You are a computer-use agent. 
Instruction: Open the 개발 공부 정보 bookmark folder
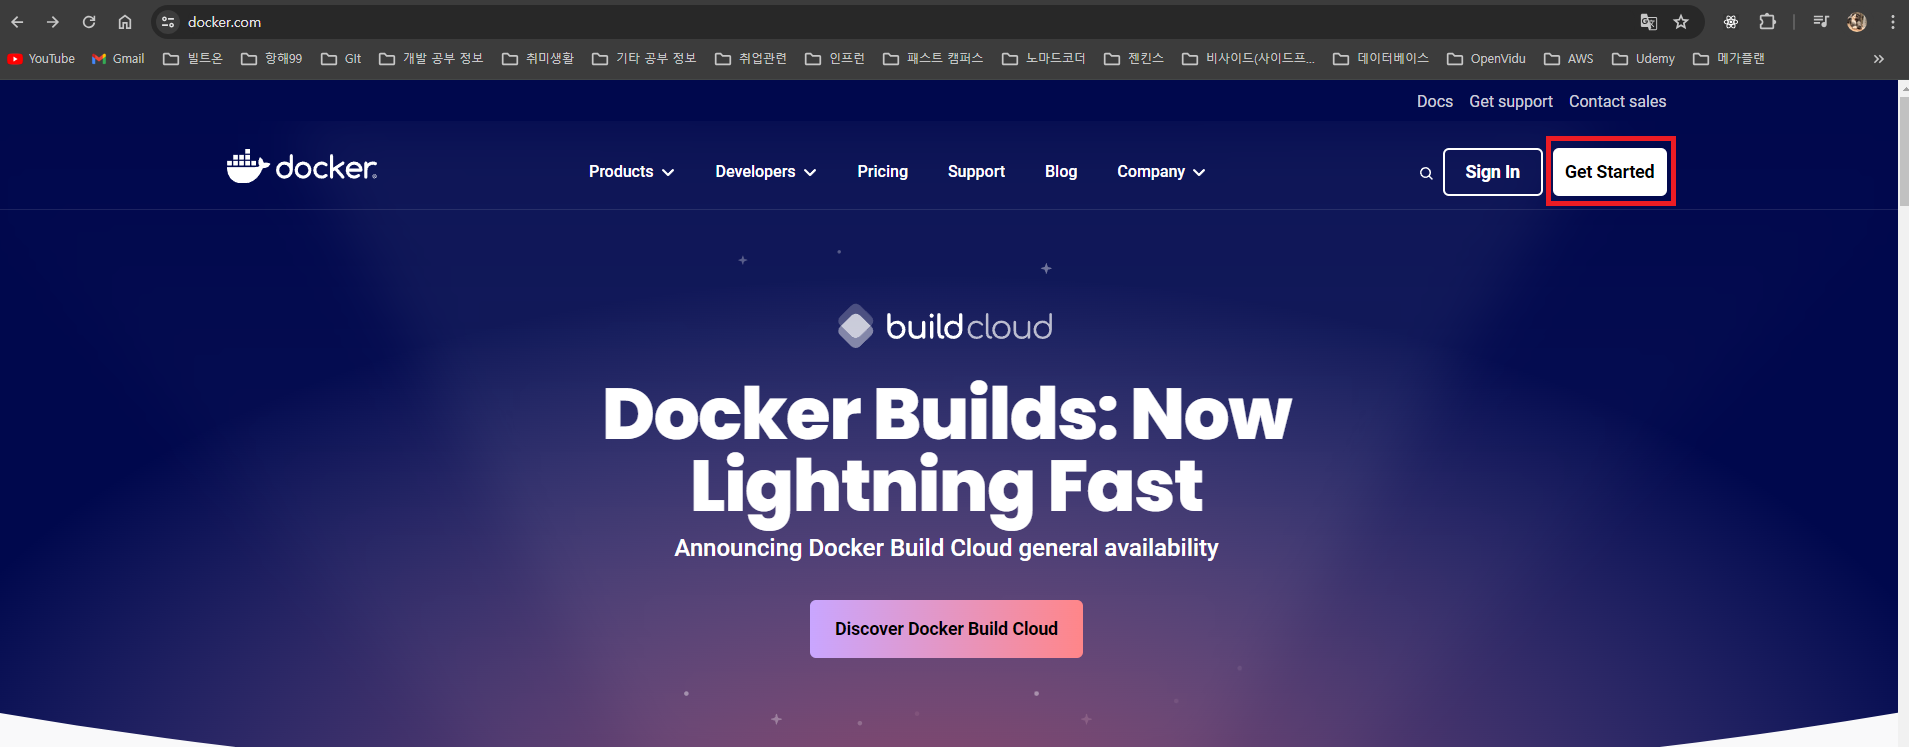431,59
